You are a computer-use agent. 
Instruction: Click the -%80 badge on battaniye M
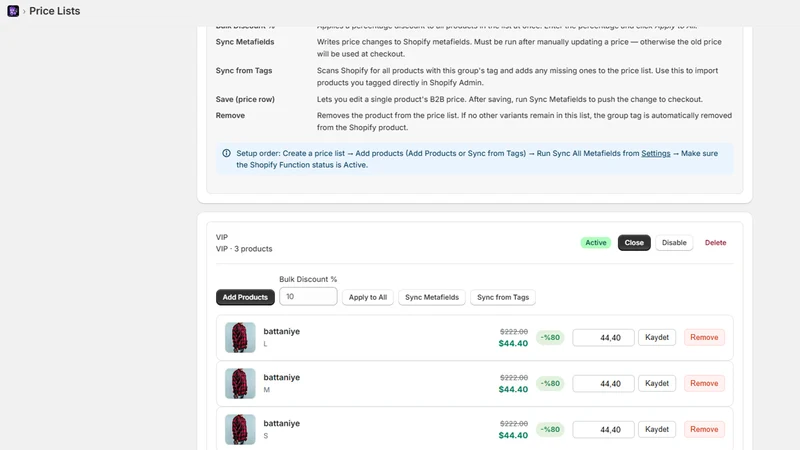coord(550,383)
